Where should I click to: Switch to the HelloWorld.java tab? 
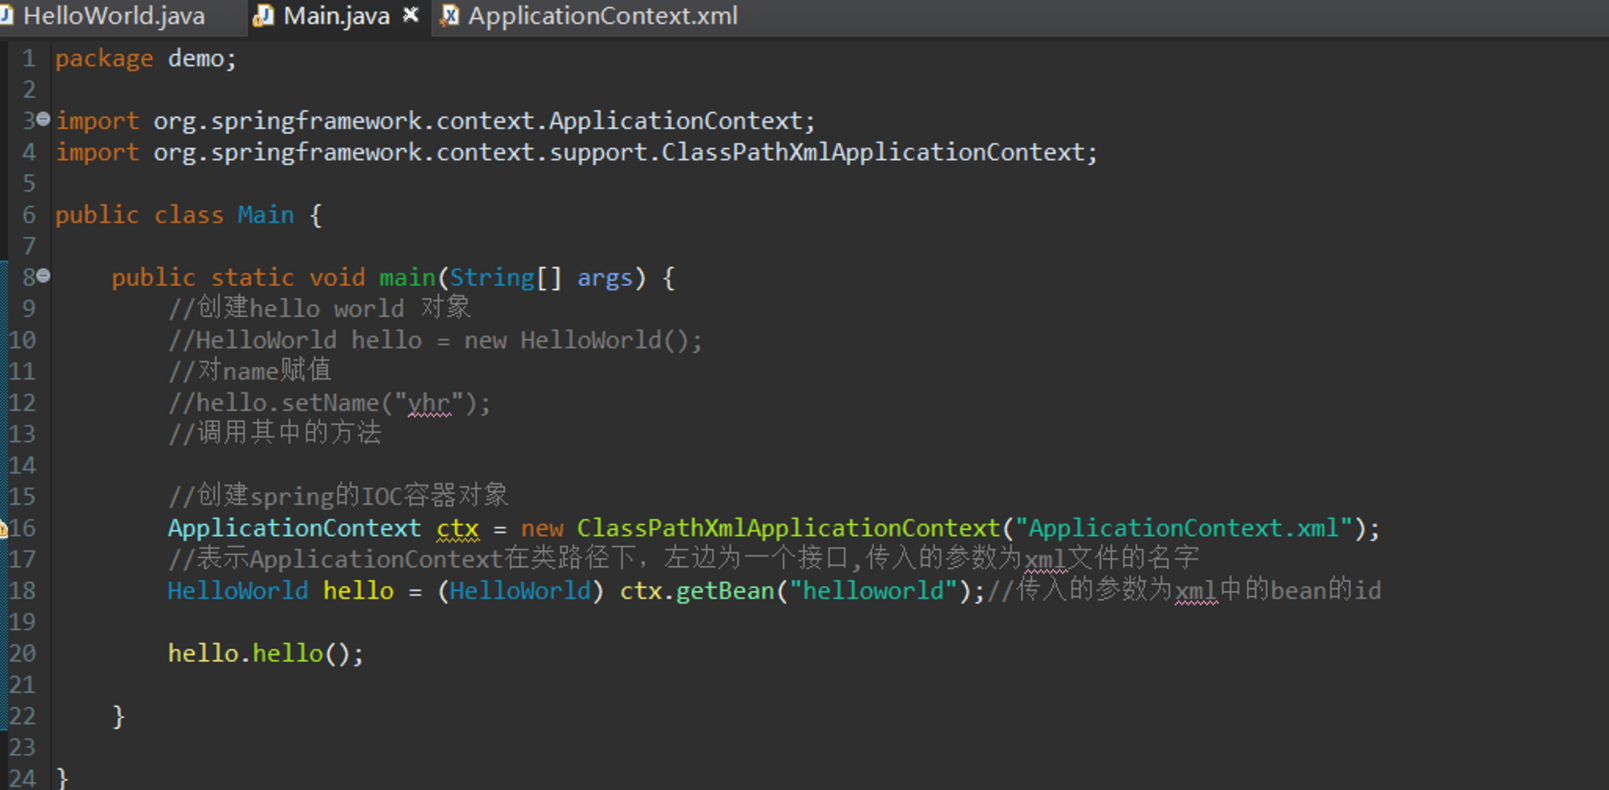pyautogui.click(x=113, y=16)
